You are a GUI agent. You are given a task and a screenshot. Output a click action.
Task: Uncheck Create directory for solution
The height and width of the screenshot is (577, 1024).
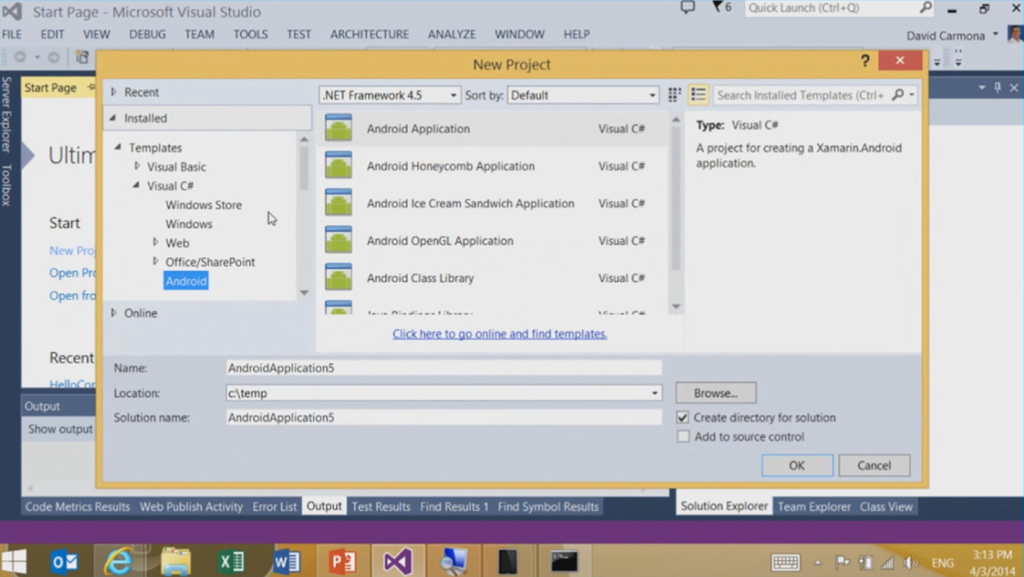682,417
